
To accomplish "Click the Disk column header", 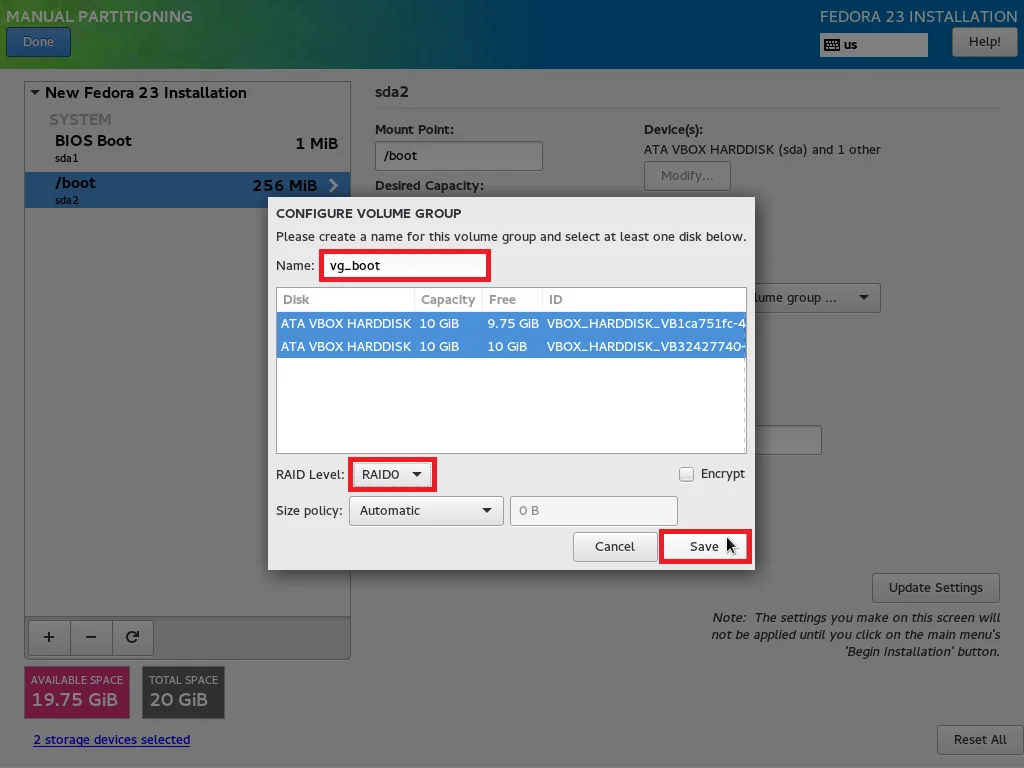I will [x=345, y=300].
